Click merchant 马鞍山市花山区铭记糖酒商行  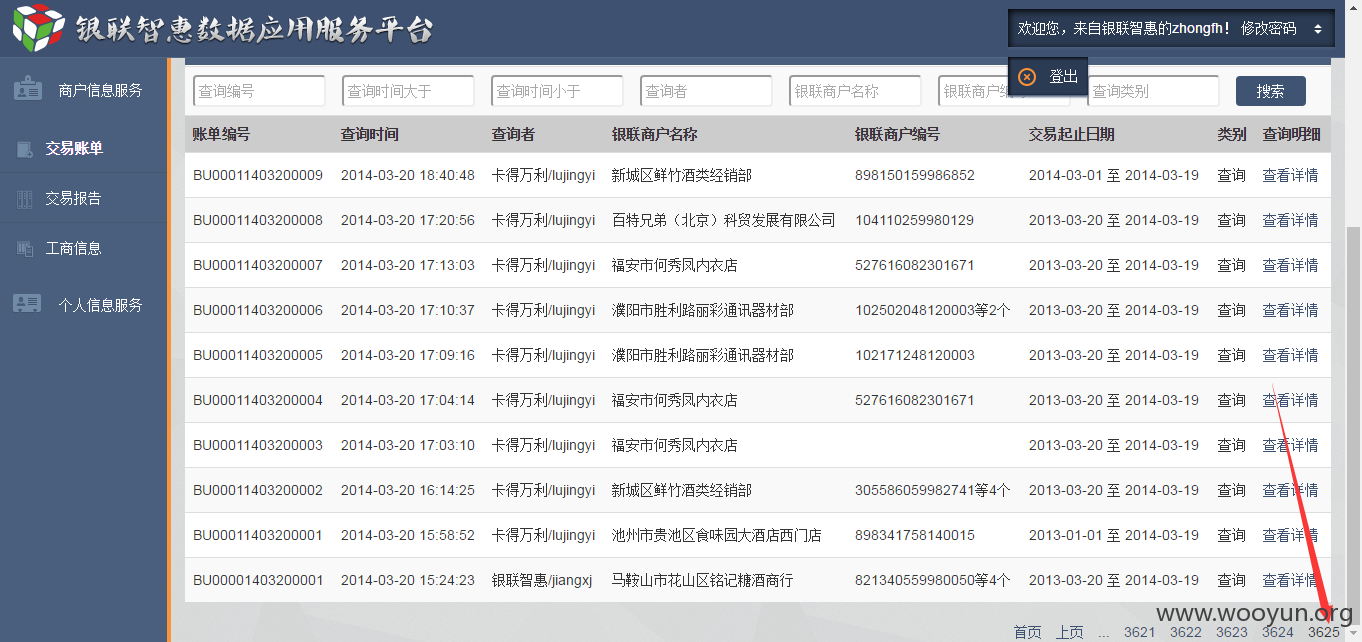click(x=702, y=580)
